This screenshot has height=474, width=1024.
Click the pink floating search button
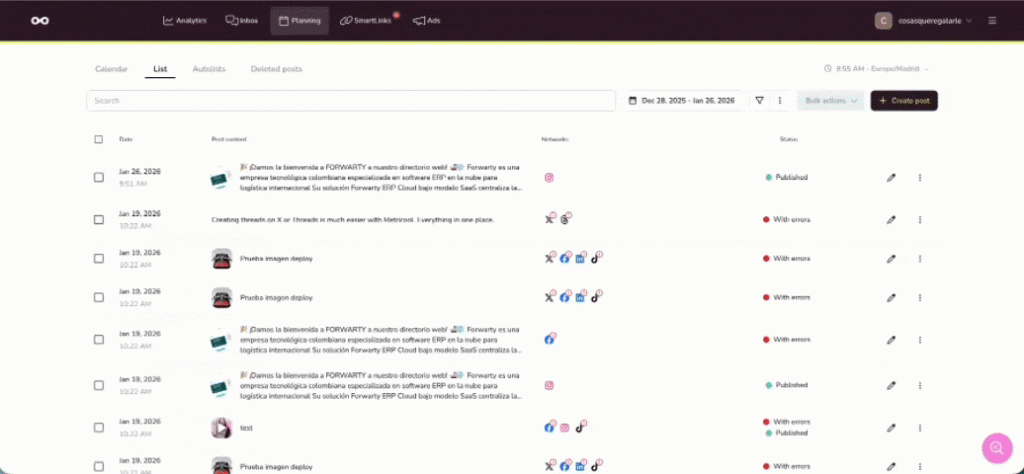(x=996, y=448)
